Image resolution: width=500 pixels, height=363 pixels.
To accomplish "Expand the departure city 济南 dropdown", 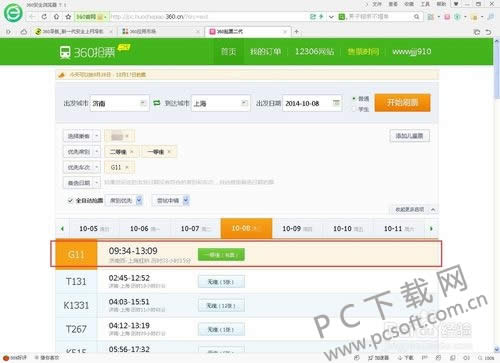I will tap(143, 103).
